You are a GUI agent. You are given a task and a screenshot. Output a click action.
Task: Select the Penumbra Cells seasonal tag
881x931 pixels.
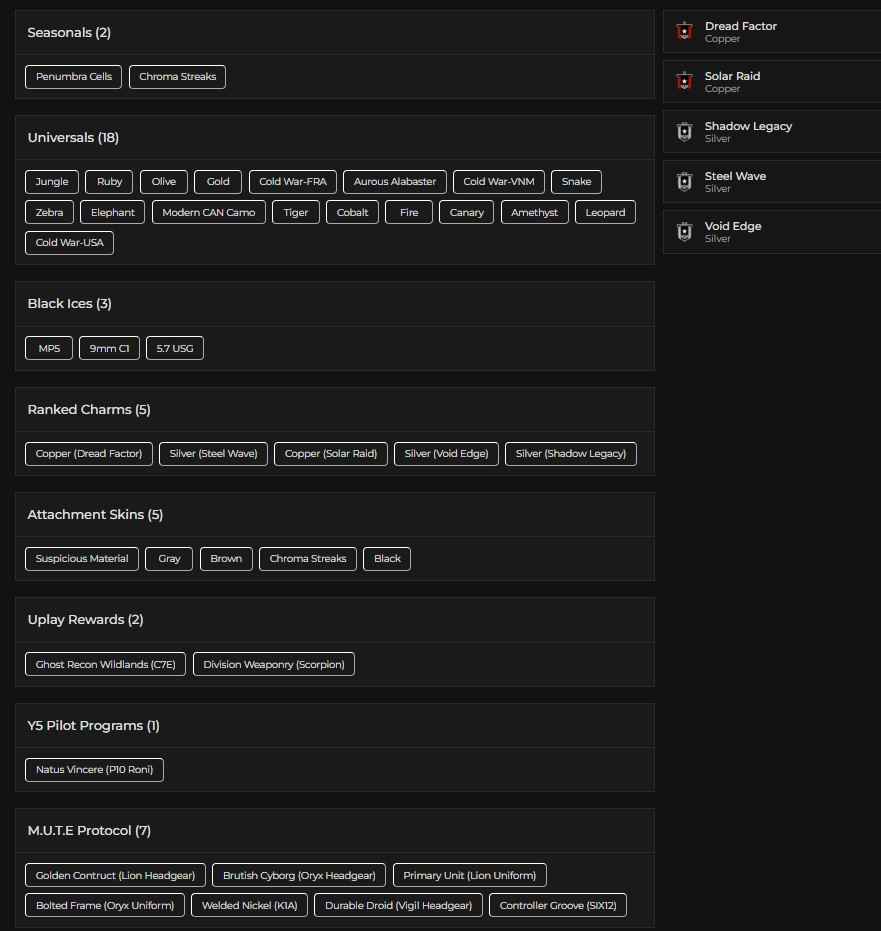pyautogui.click(x=73, y=76)
